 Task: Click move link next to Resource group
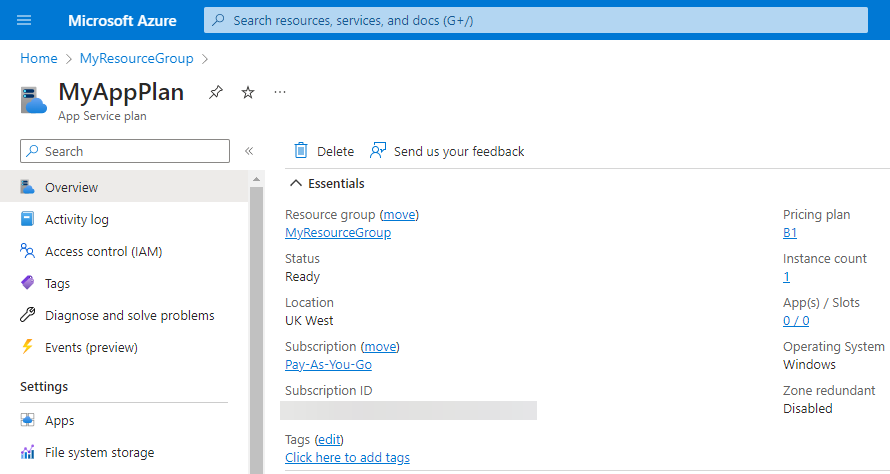pyautogui.click(x=400, y=215)
